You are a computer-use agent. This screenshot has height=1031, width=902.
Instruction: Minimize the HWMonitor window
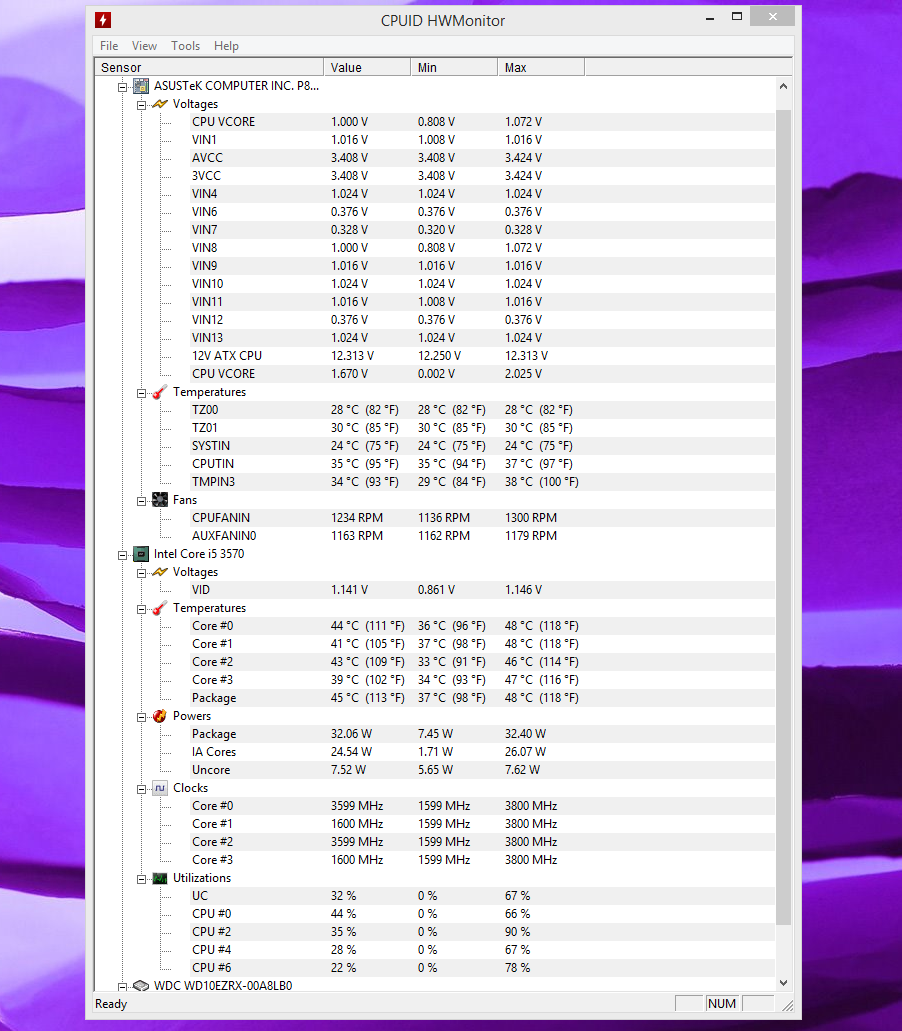[710, 18]
